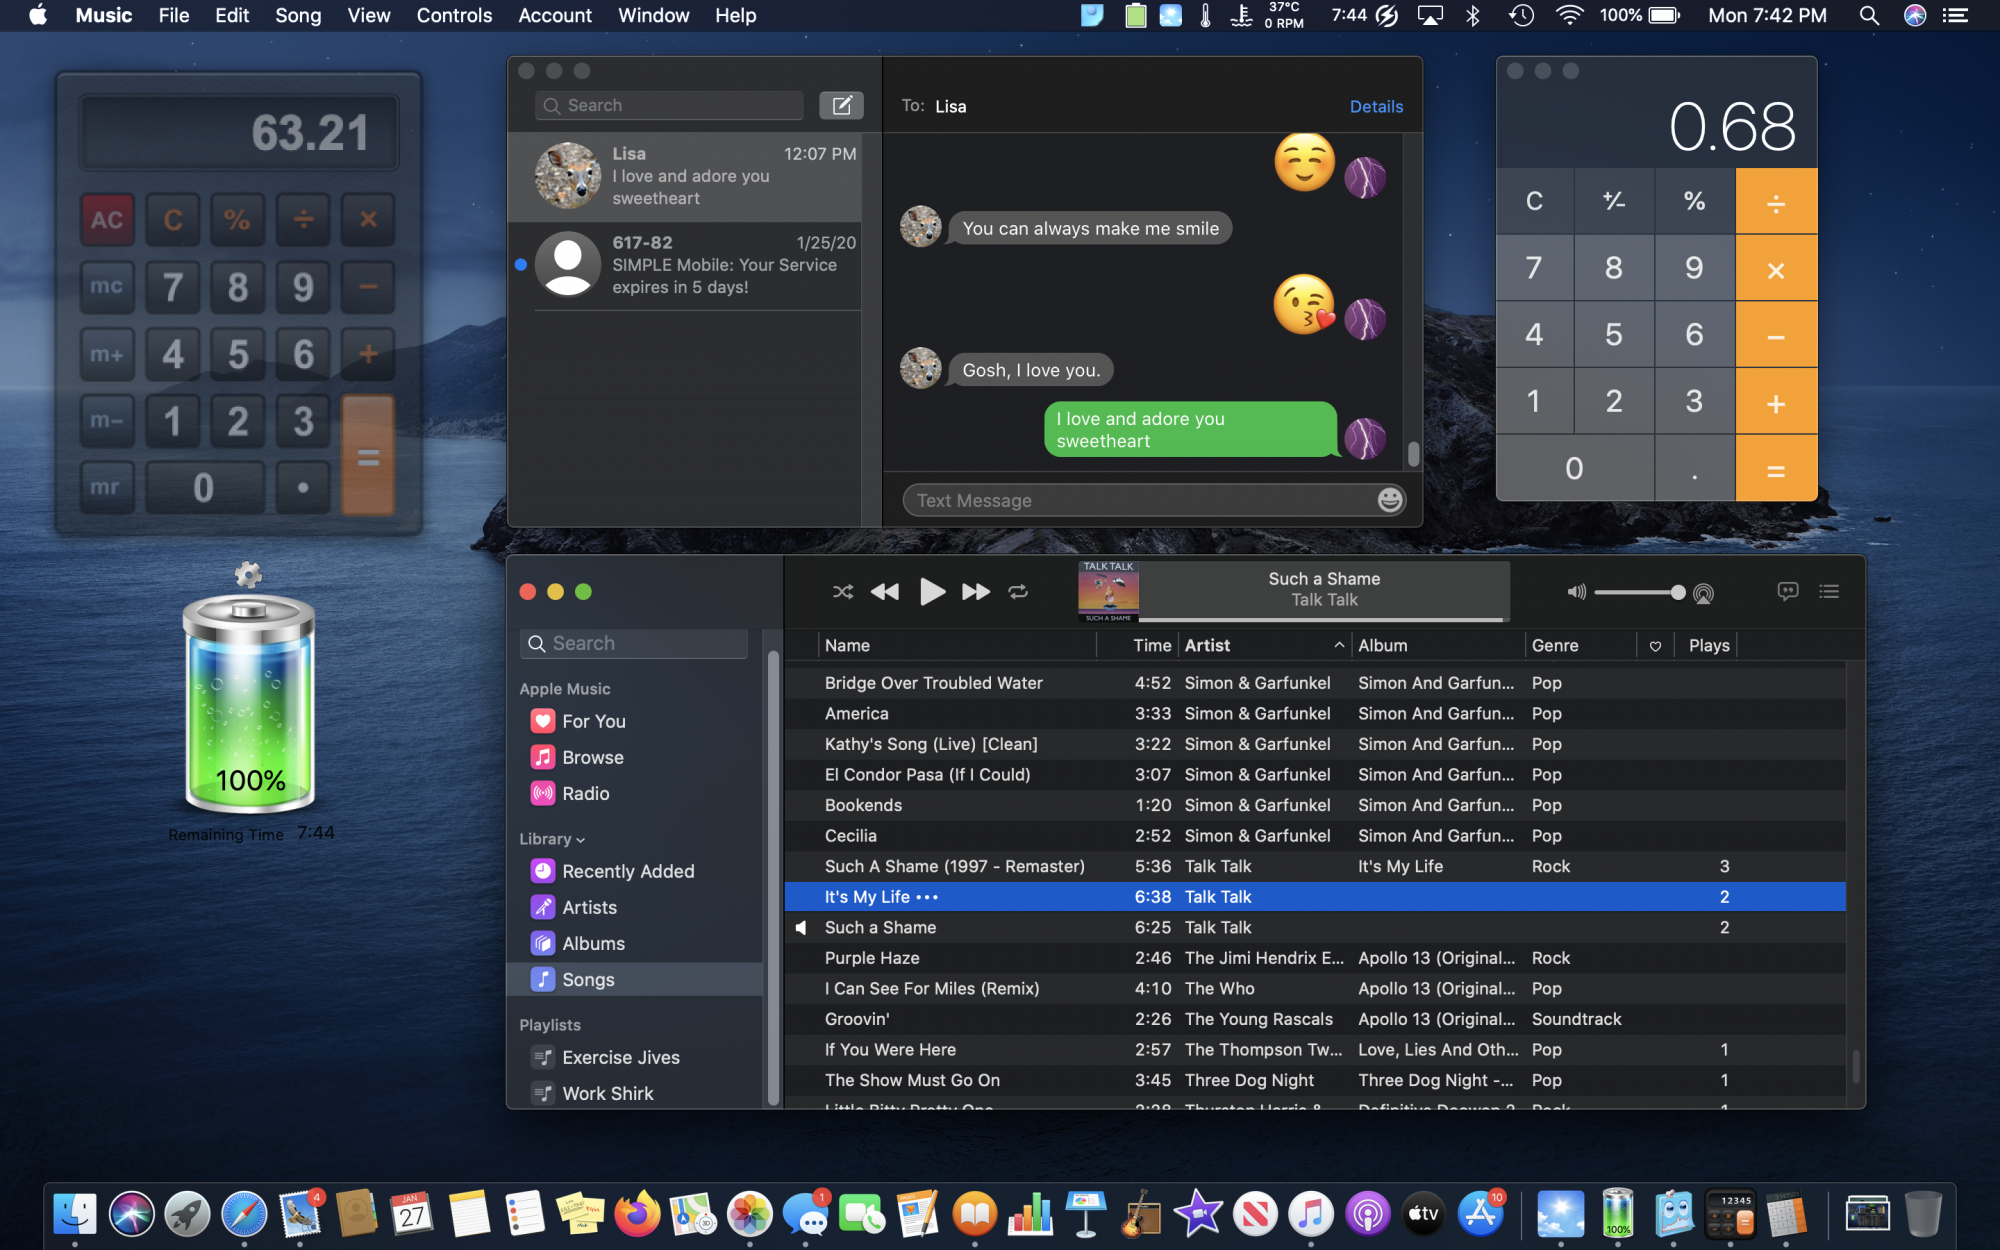Click the battery widget gear icon

pyautogui.click(x=248, y=574)
